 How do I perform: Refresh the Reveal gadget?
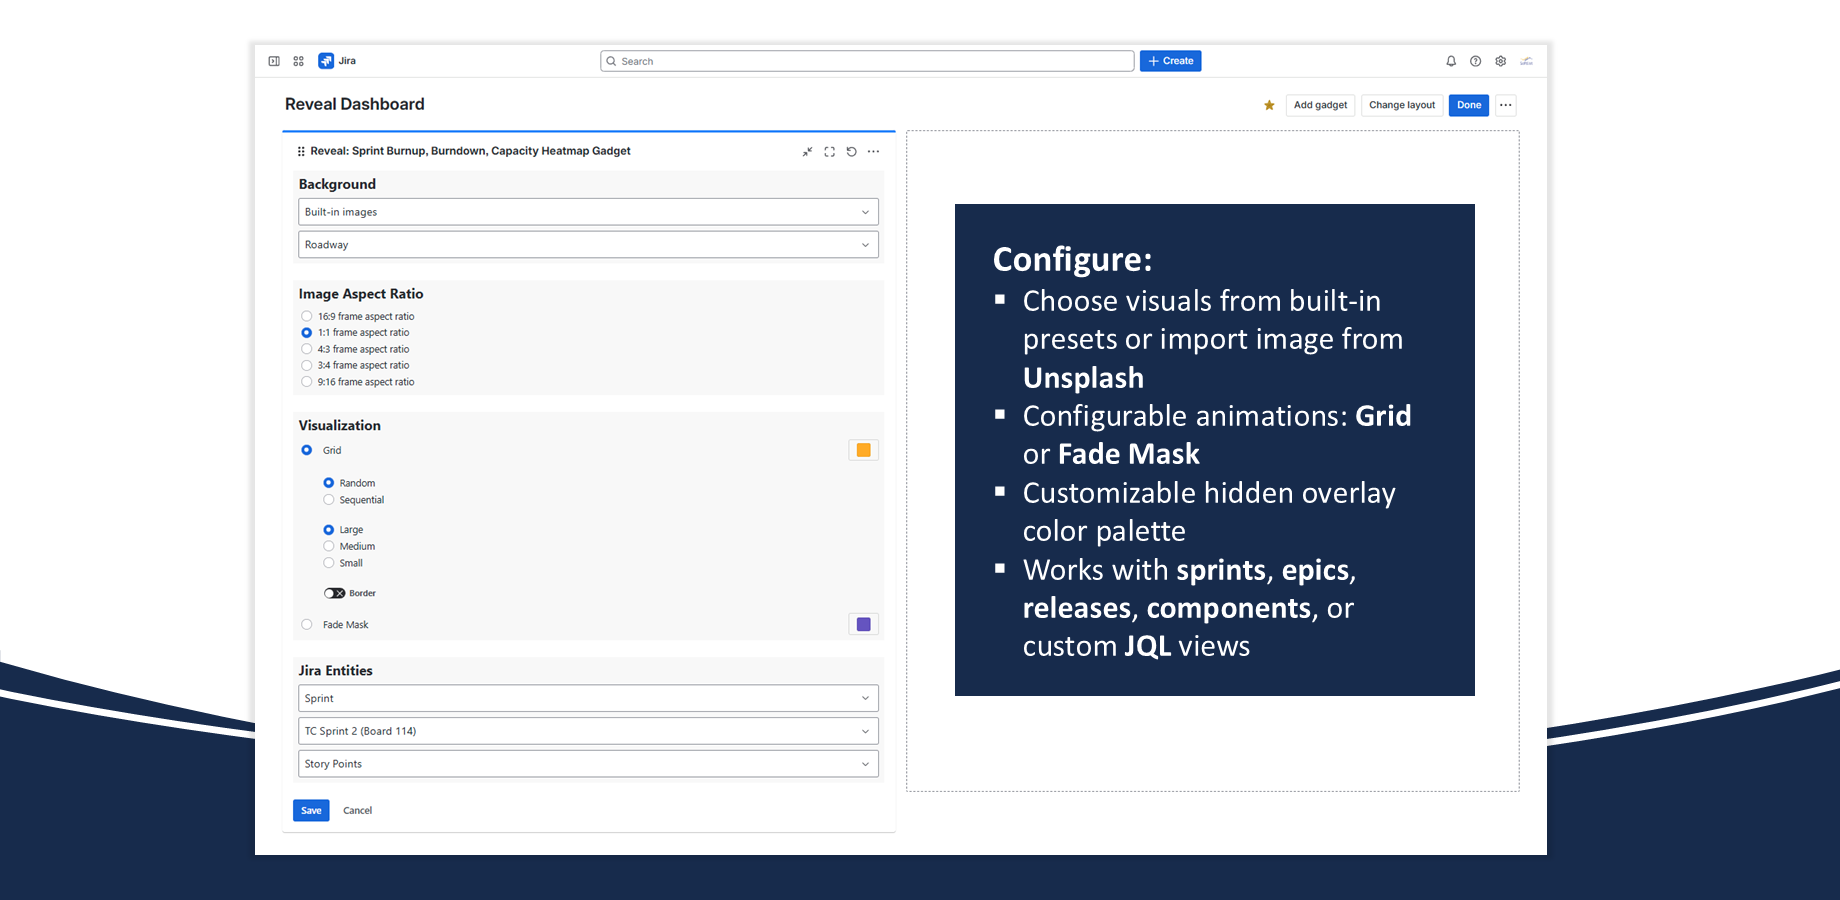pos(851,152)
